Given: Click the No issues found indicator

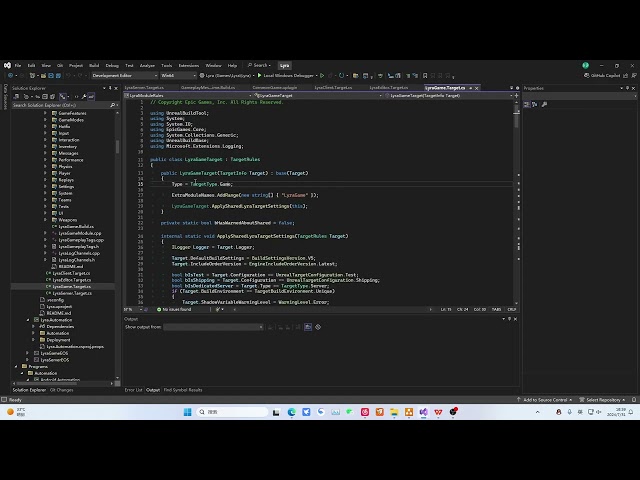Looking at the screenshot, I should (x=174, y=309).
